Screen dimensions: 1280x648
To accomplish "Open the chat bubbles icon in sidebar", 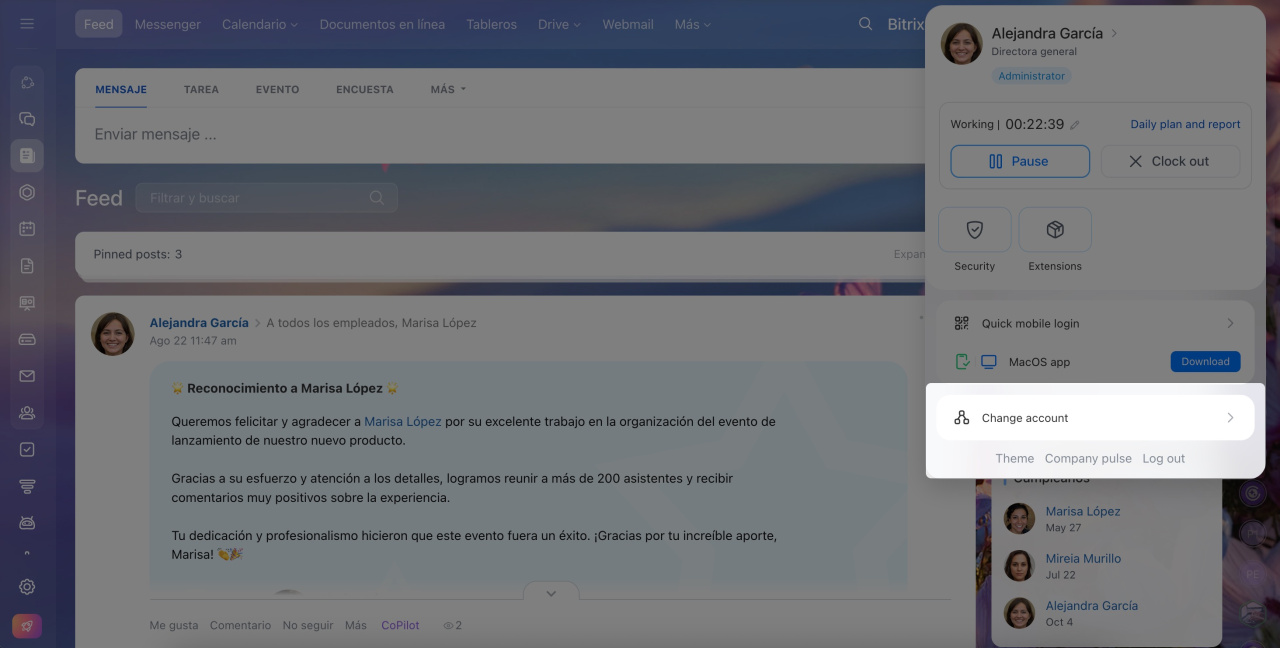I will tap(27, 119).
